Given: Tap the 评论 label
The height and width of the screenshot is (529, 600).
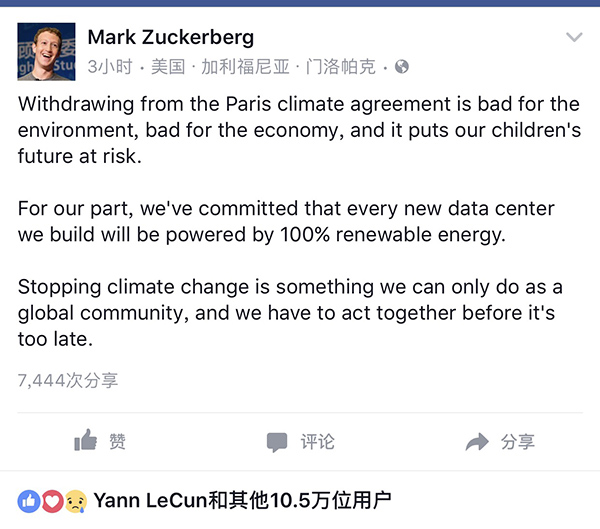Looking at the screenshot, I should (x=317, y=442).
